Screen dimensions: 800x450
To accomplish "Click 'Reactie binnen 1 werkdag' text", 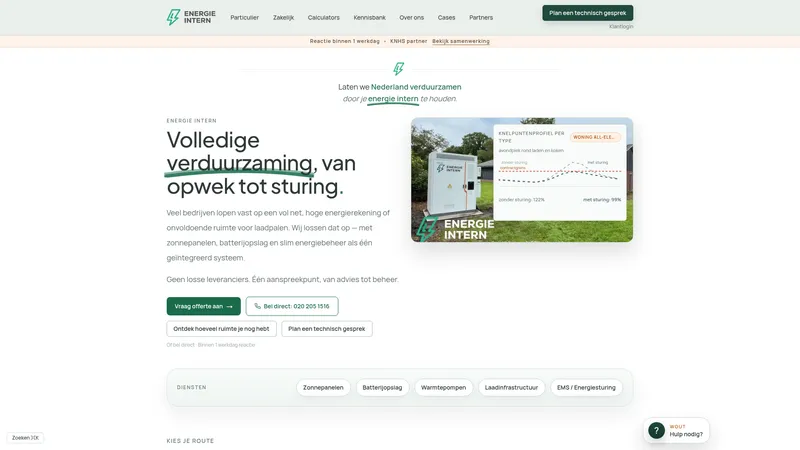I will tap(344, 41).
